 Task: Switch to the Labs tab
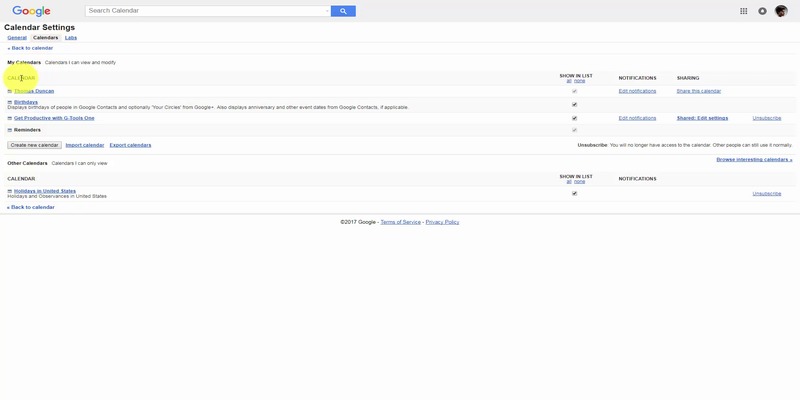click(71, 37)
